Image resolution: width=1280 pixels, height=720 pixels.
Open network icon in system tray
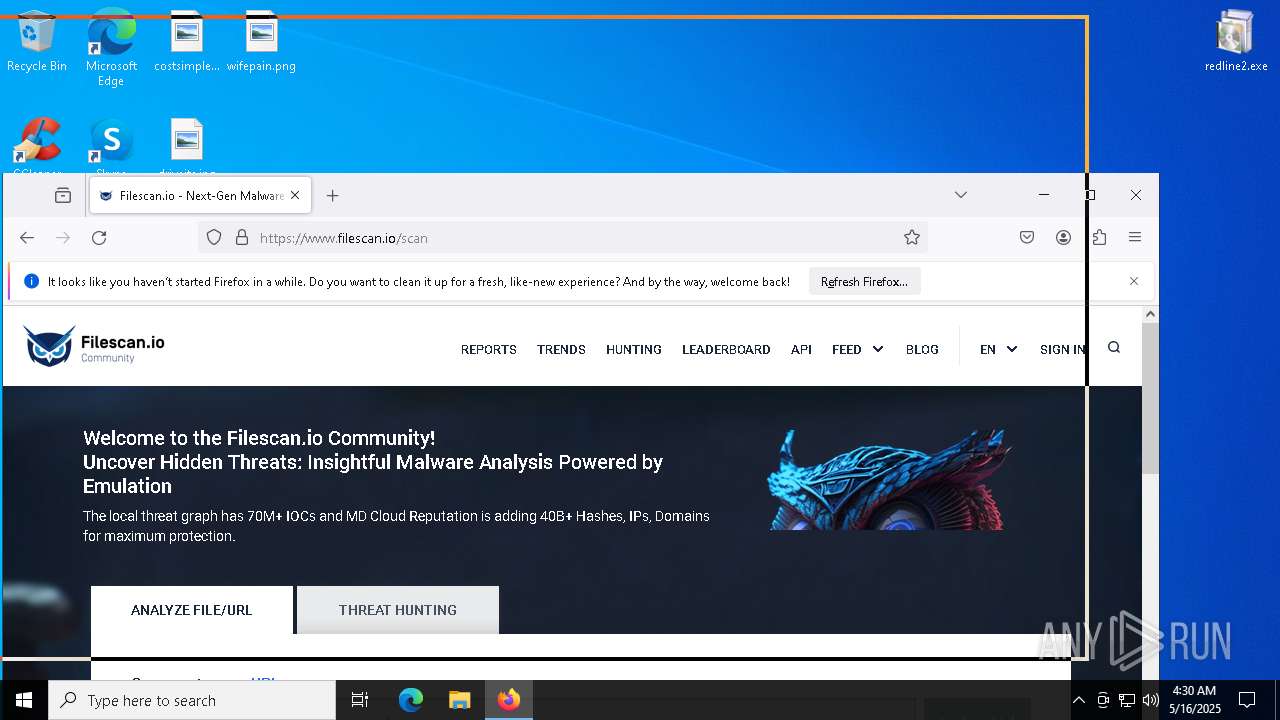[x=1127, y=700]
